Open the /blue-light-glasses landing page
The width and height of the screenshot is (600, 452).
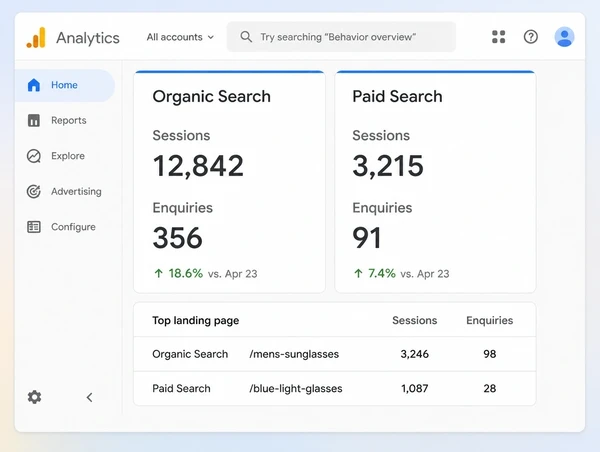pos(296,388)
